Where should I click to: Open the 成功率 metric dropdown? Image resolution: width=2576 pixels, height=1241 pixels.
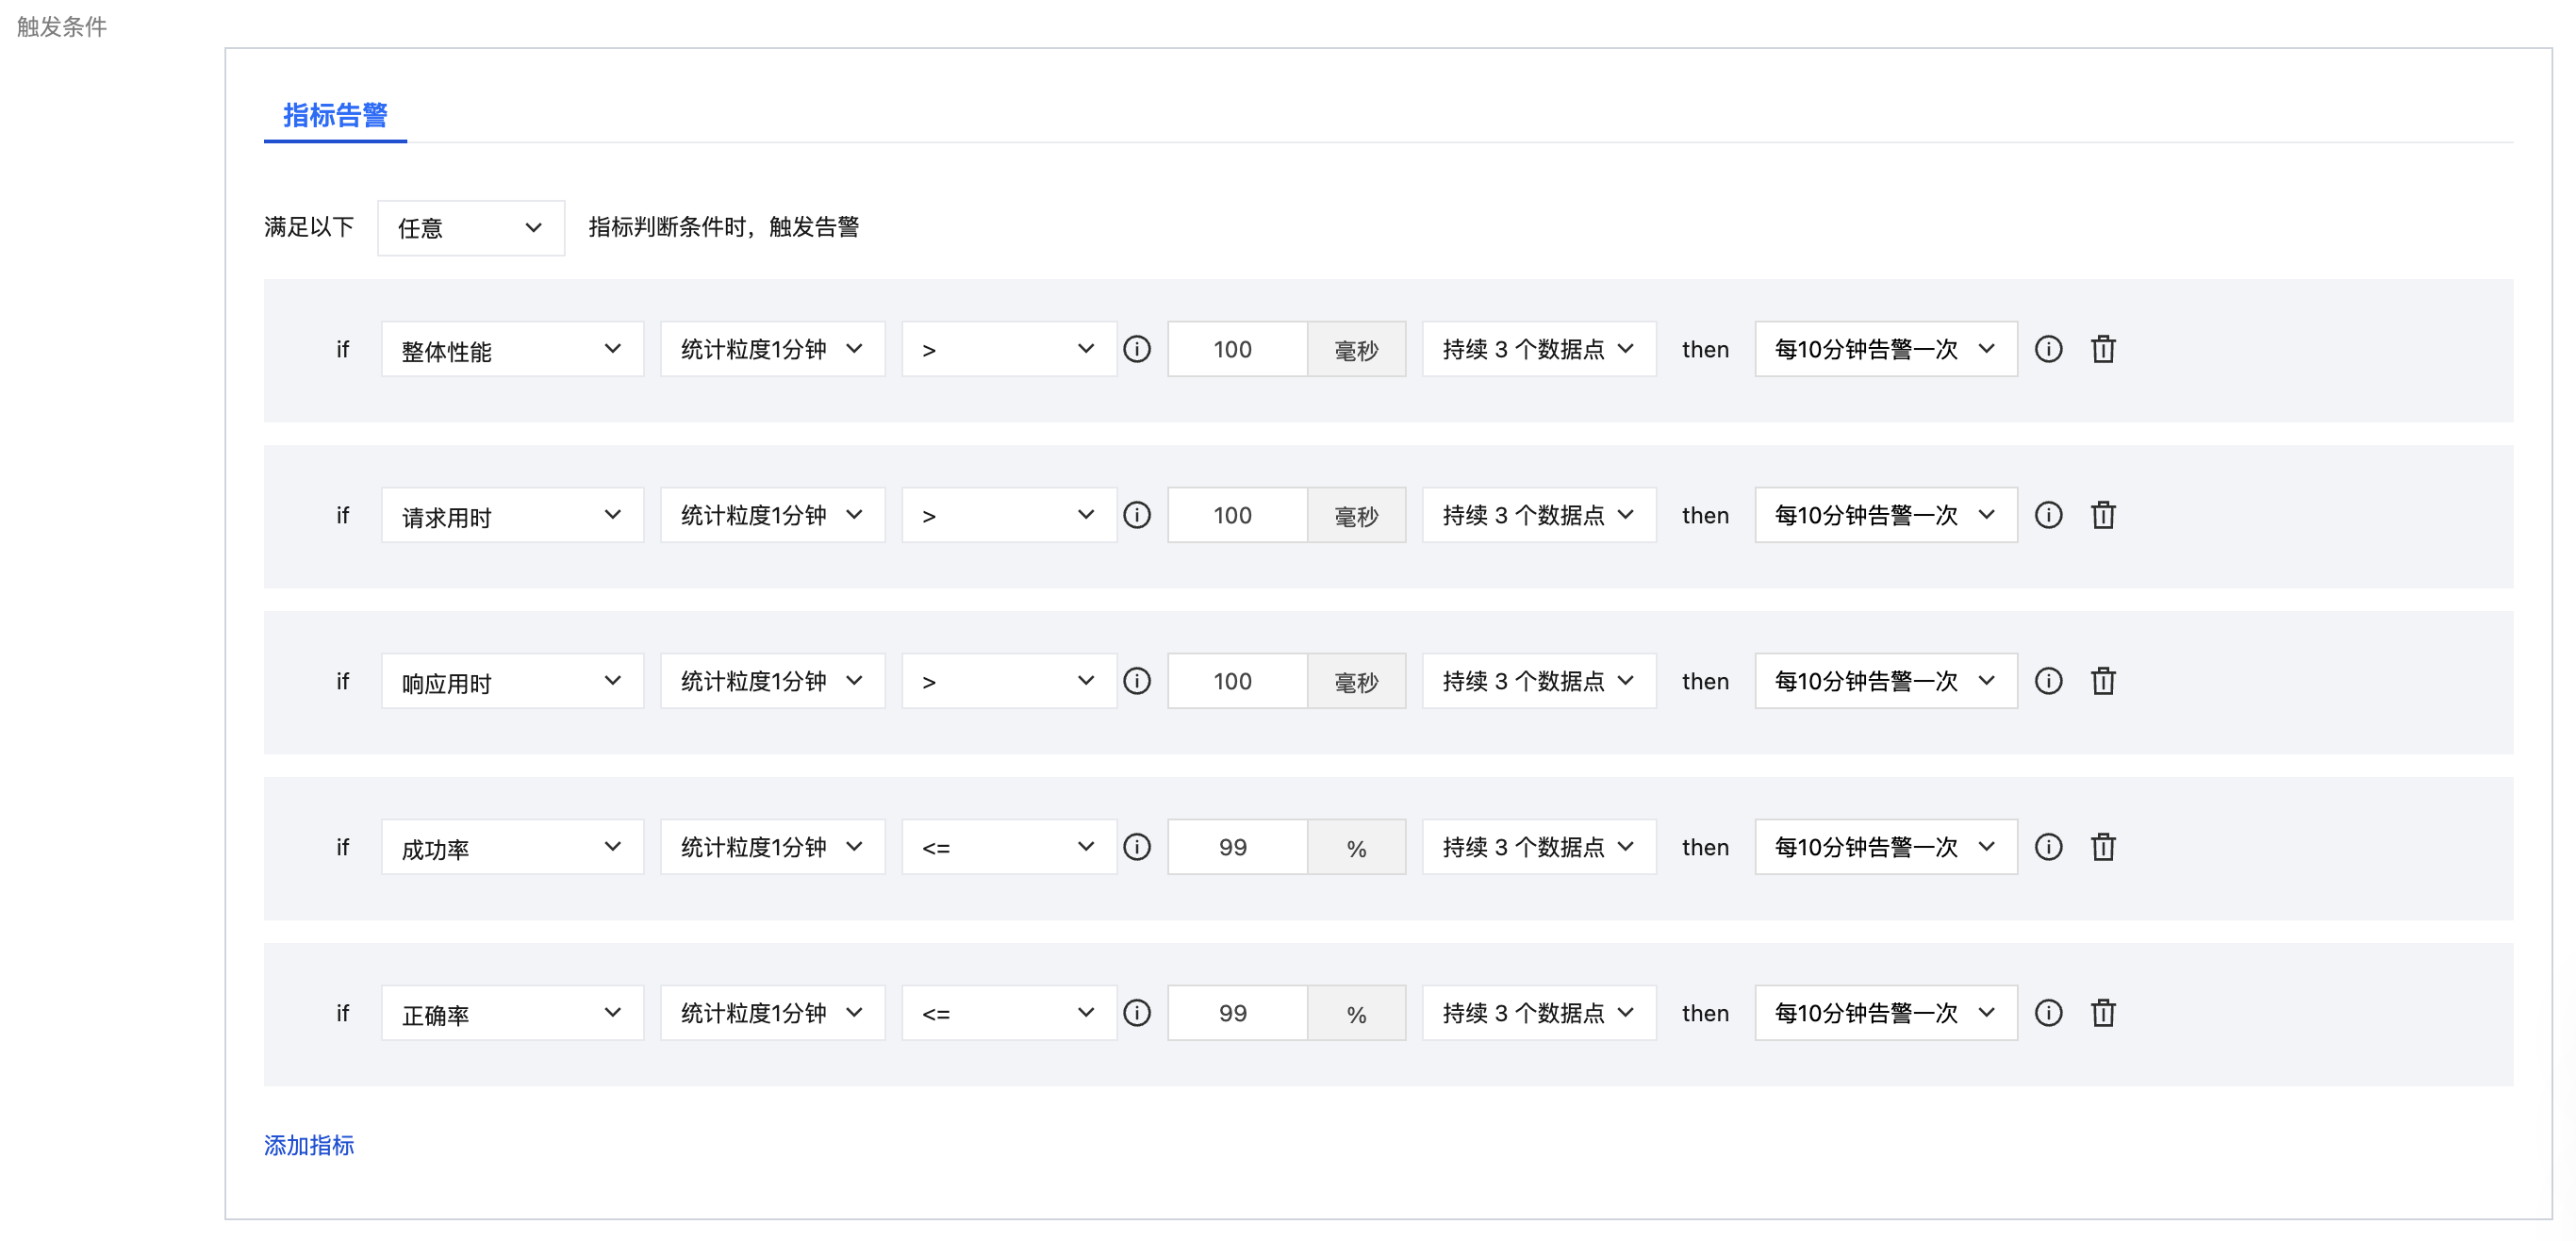[512, 847]
